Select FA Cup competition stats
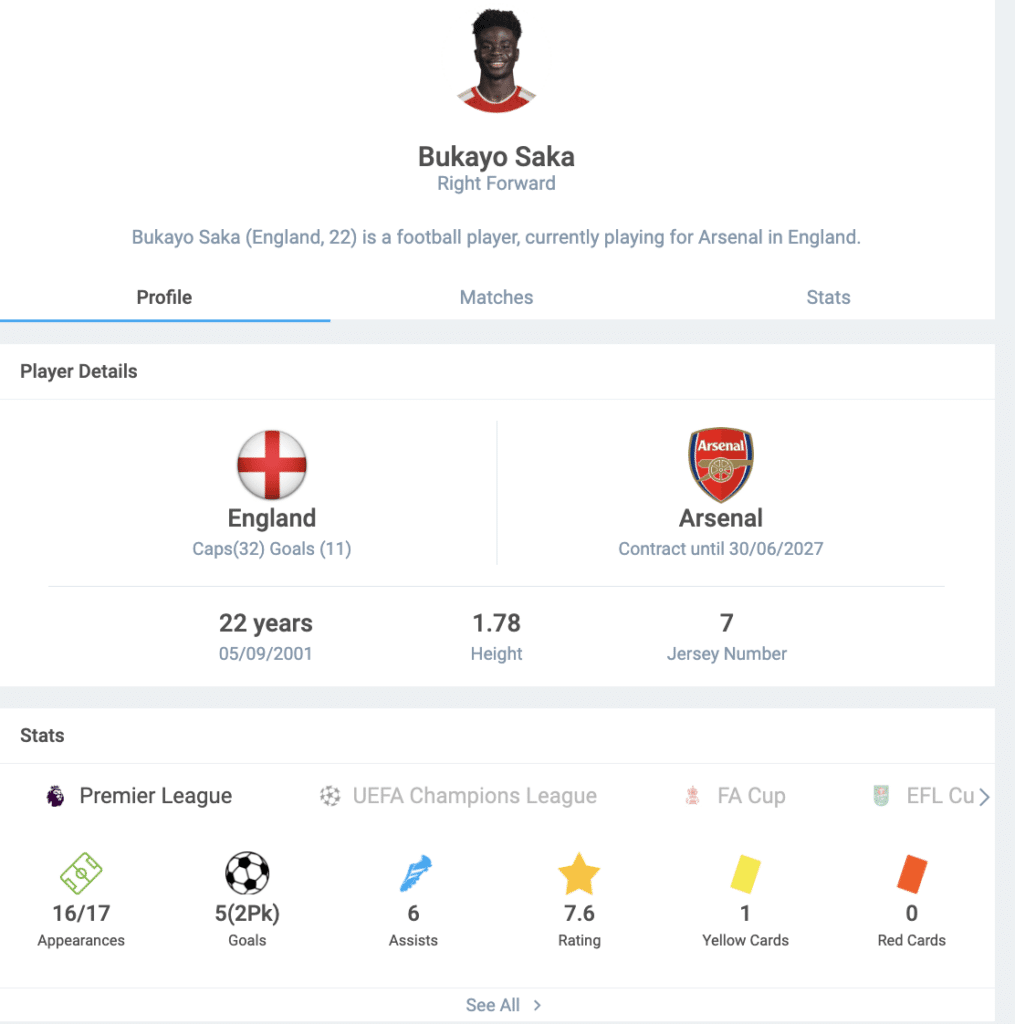 tap(751, 796)
